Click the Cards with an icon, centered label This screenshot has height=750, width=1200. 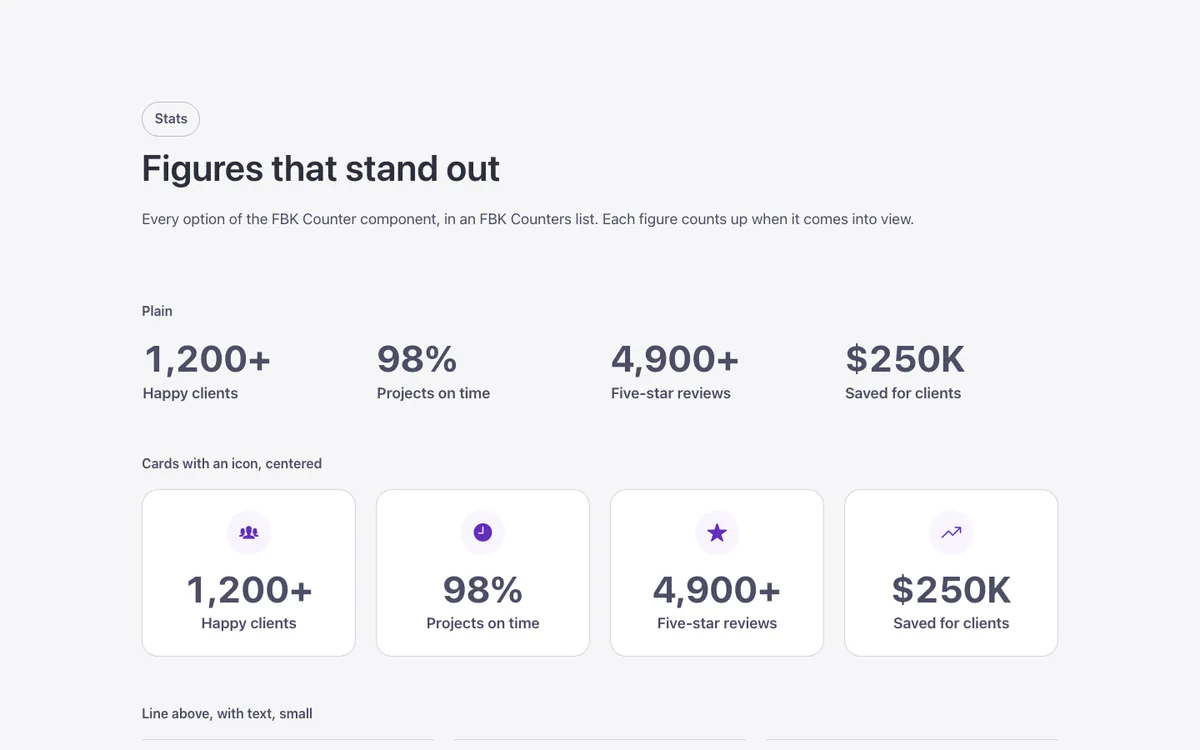pos(232,464)
